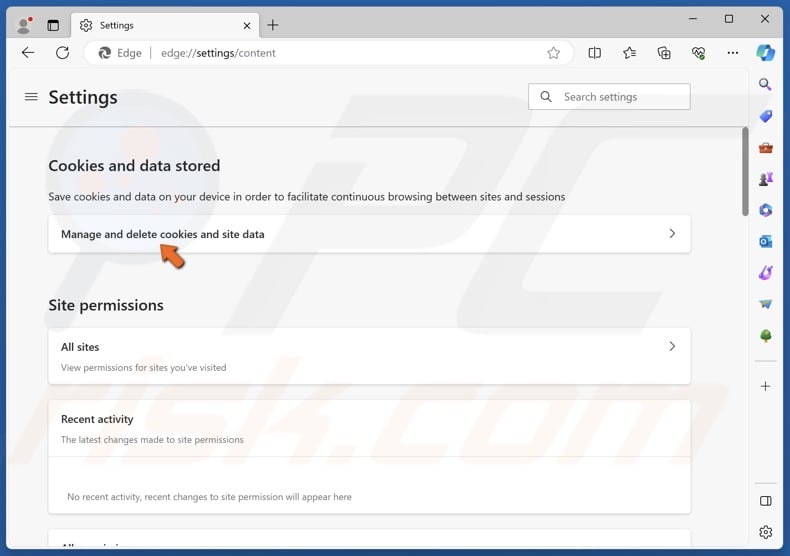Open sidebar Search tool
This screenshot has height=556, width=790.
[x=765, y=85]
